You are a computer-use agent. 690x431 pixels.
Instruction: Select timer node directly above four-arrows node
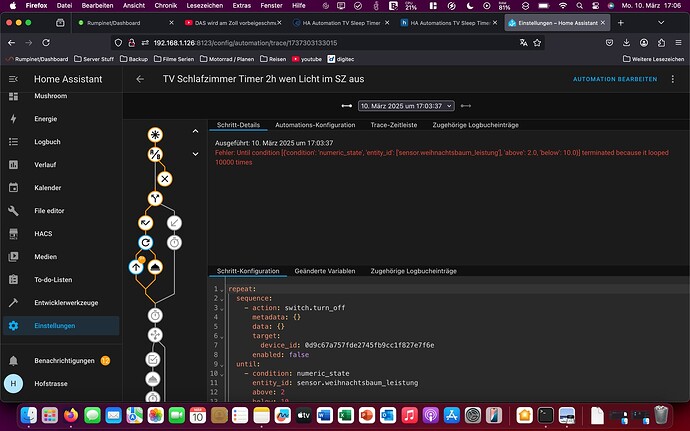[x=155, y=315]
